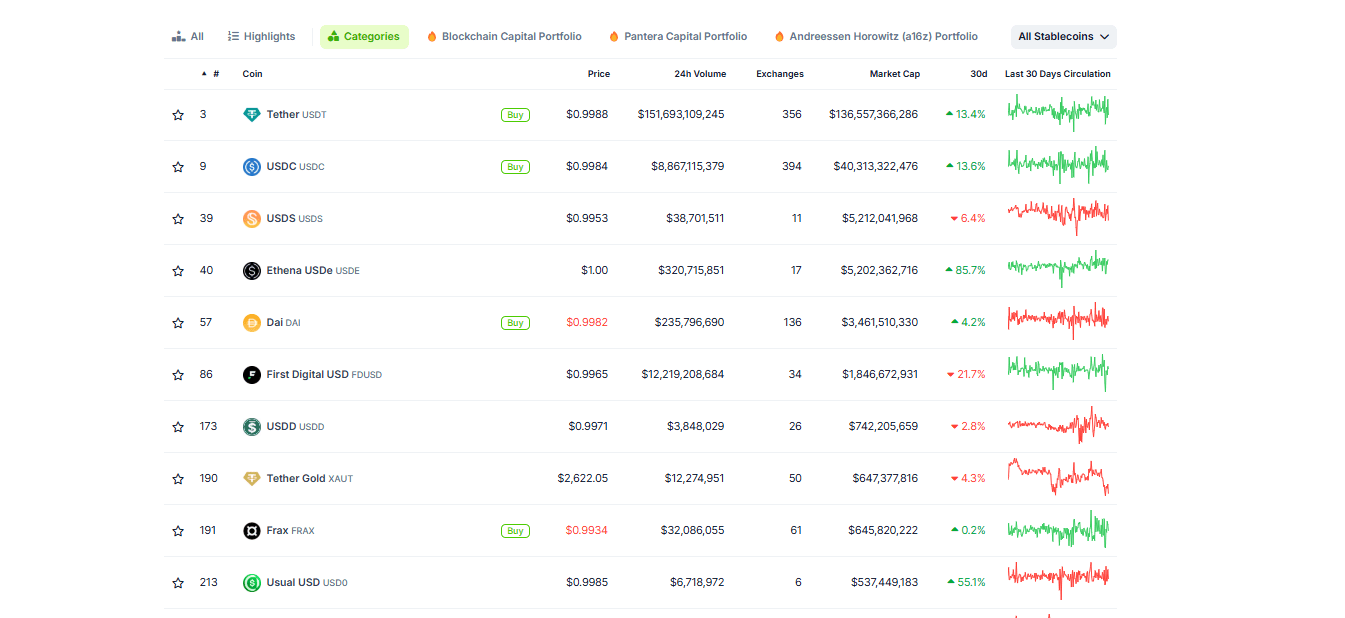This screenshot has width=1345, height=618.
Task: Click Last 30 Days Circulation header
Action: [x=1058, y=74]
